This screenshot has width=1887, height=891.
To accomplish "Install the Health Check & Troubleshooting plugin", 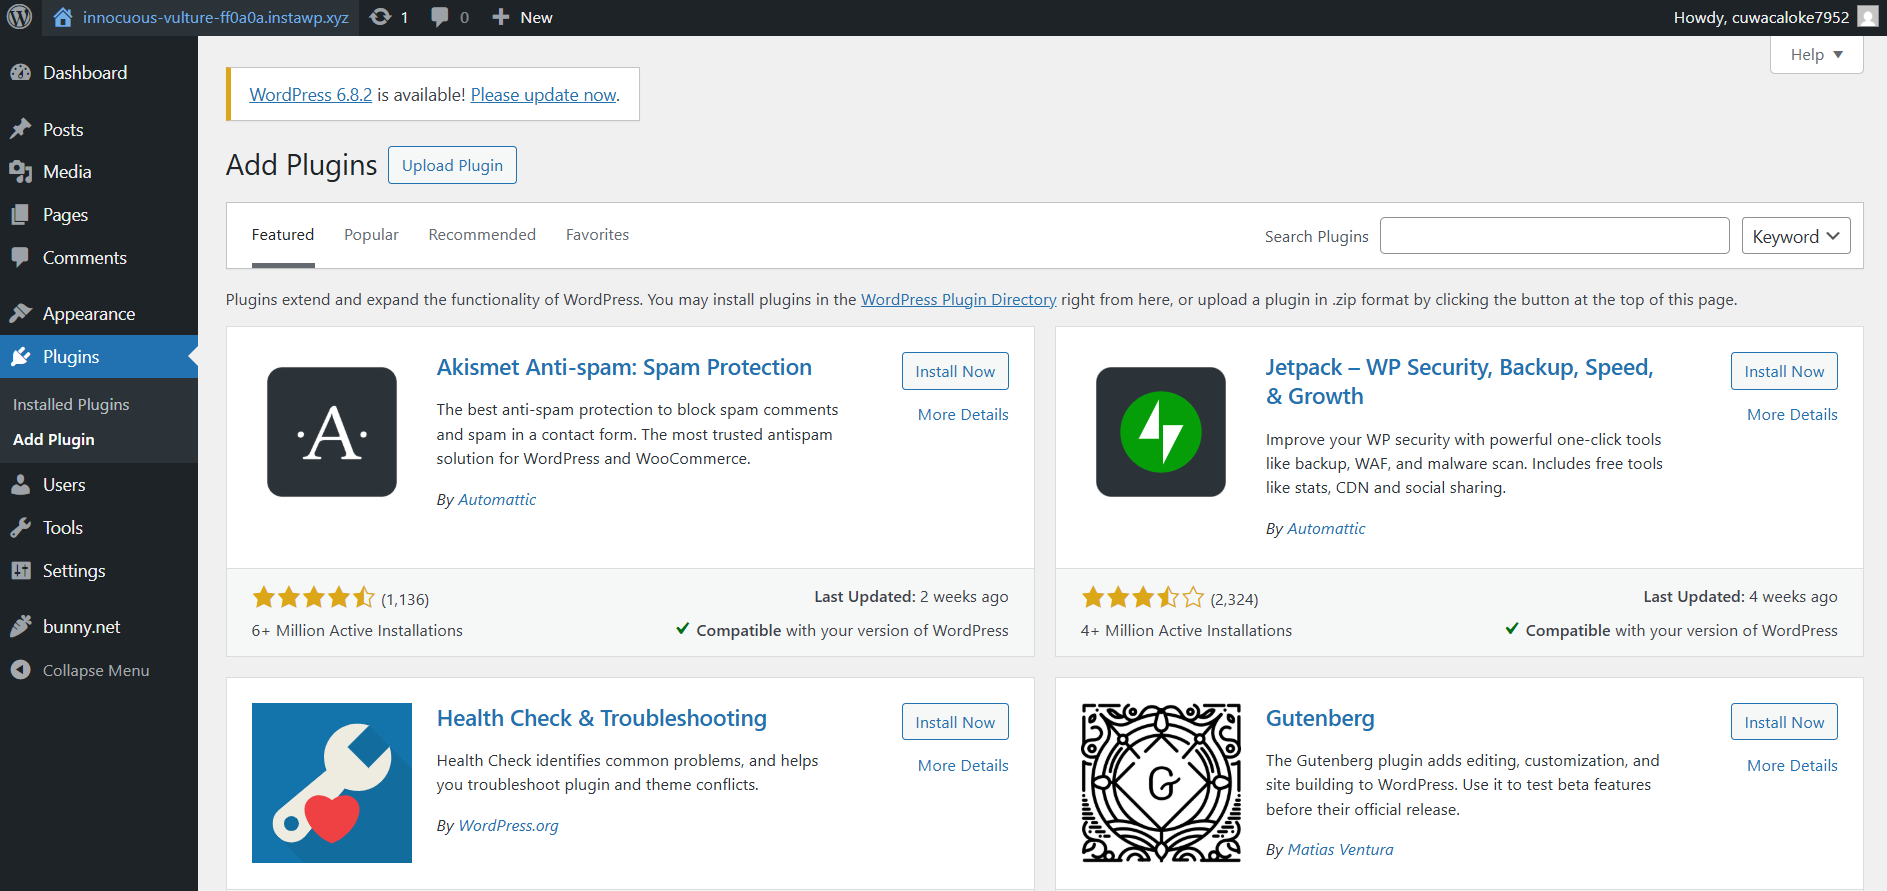I will click(955, 722).
